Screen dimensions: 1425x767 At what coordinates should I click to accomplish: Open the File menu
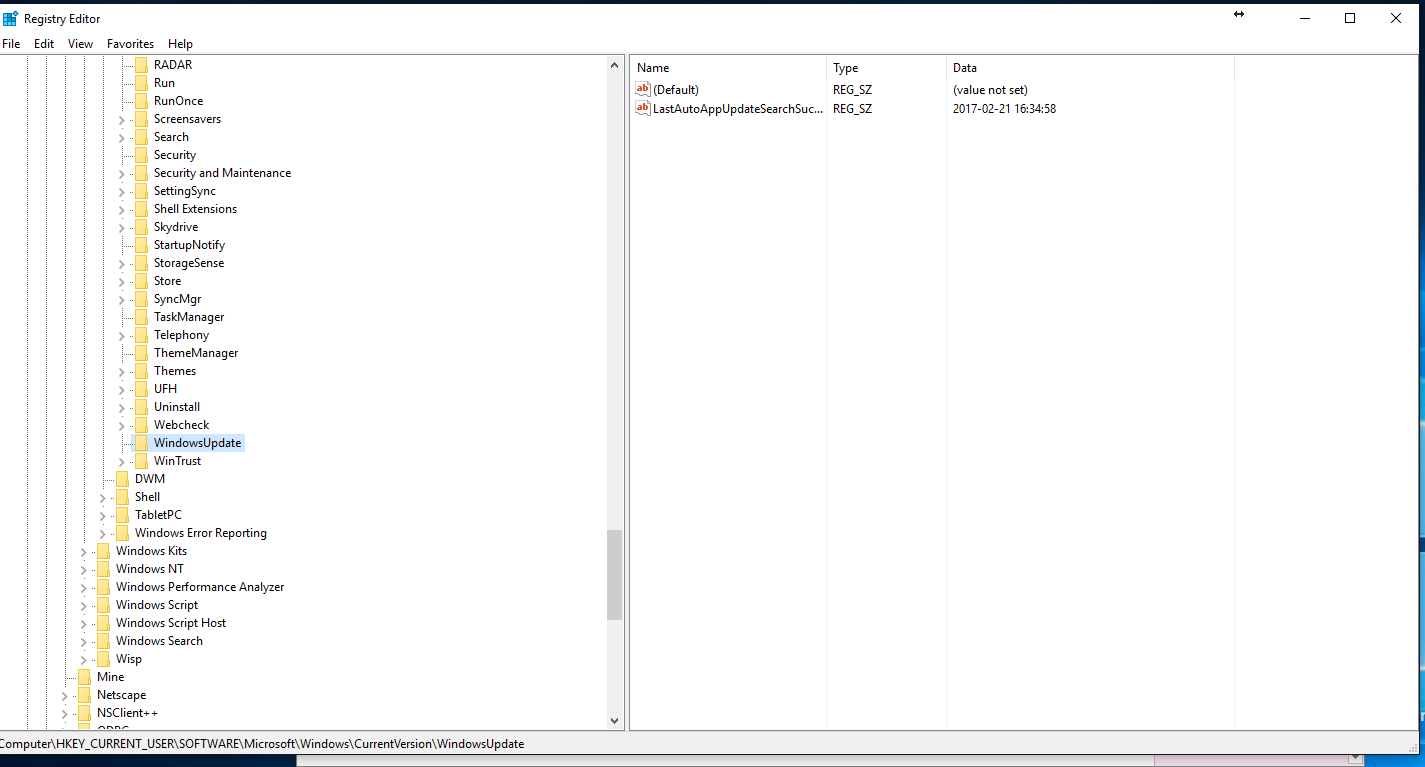click(11, 44)
